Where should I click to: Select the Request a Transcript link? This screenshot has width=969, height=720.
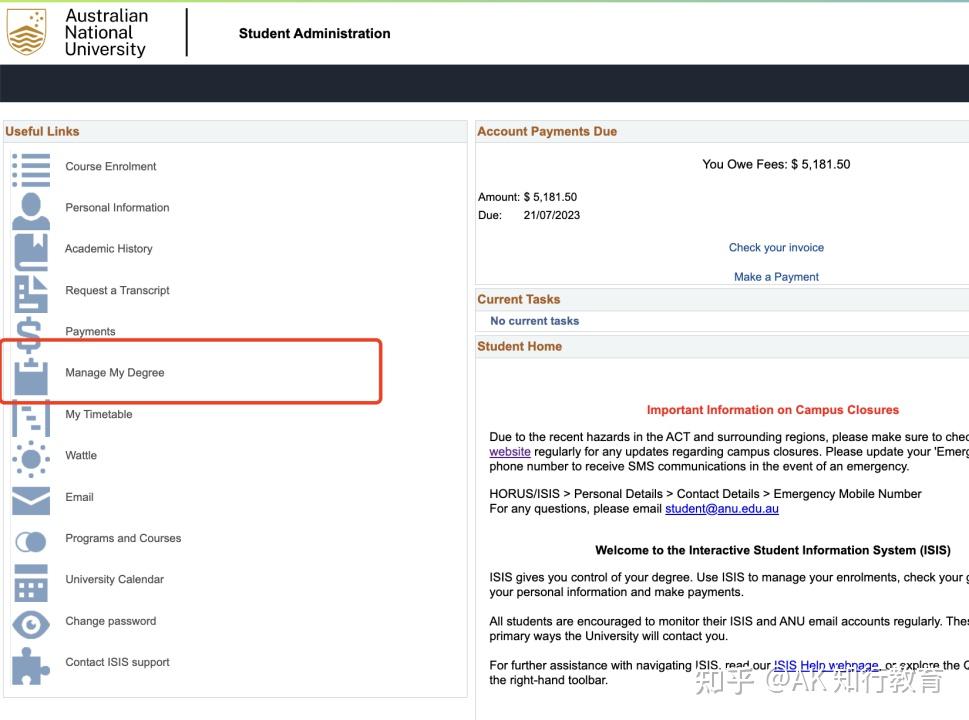pyautogui.click(x=117, y=290)
